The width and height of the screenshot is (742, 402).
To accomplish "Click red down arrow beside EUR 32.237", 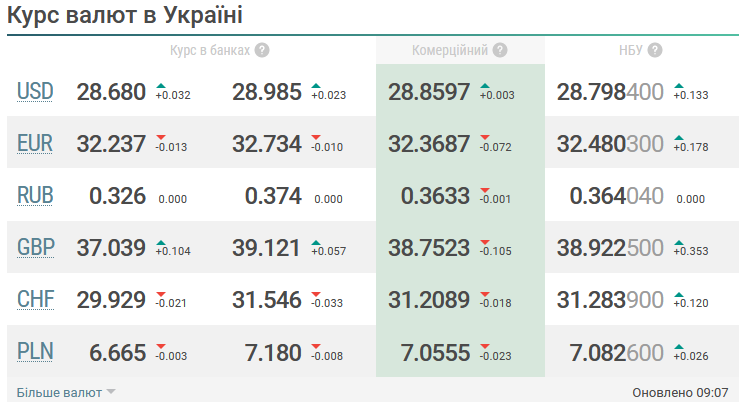I will [x=161, y=137].
